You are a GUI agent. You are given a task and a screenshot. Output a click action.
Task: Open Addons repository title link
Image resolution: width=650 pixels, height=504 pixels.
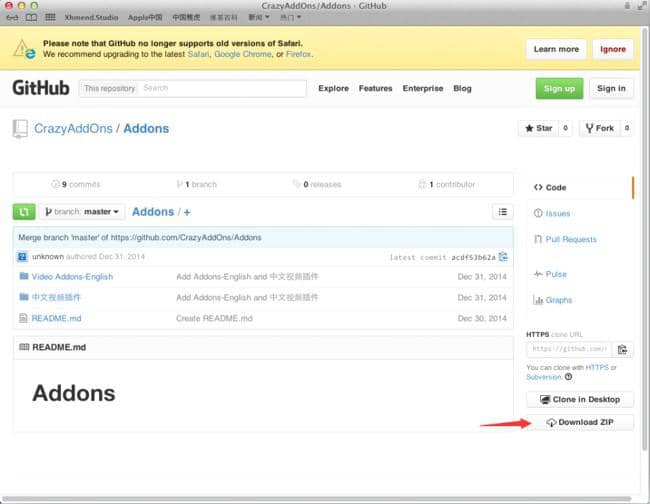point(146,128)
